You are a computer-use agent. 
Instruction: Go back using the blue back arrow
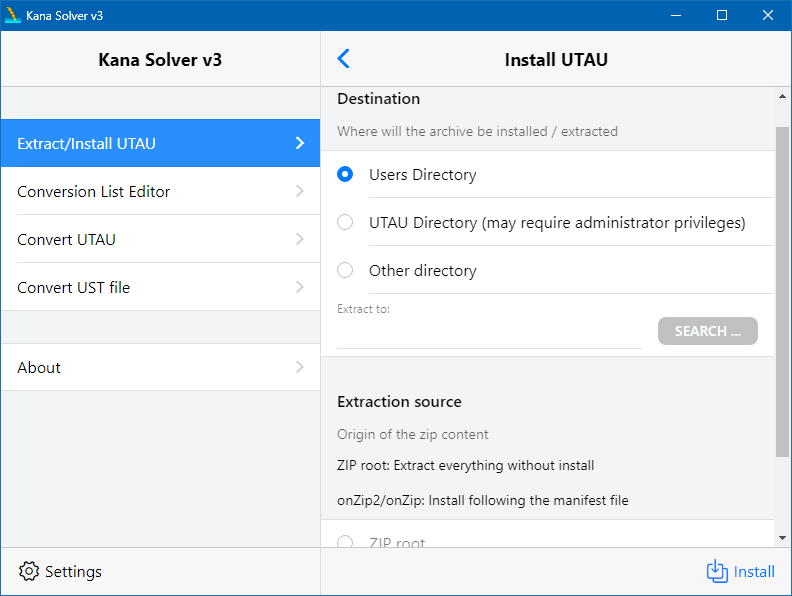pos(343,59)
